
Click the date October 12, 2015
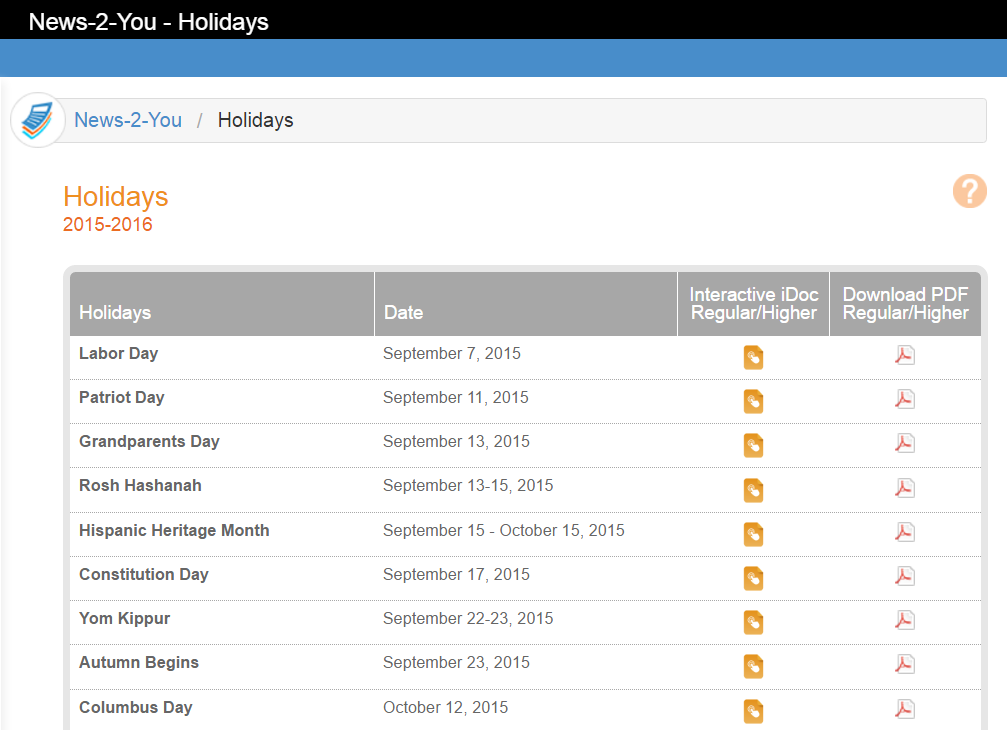pyautogui.click(x=446, y=708)
